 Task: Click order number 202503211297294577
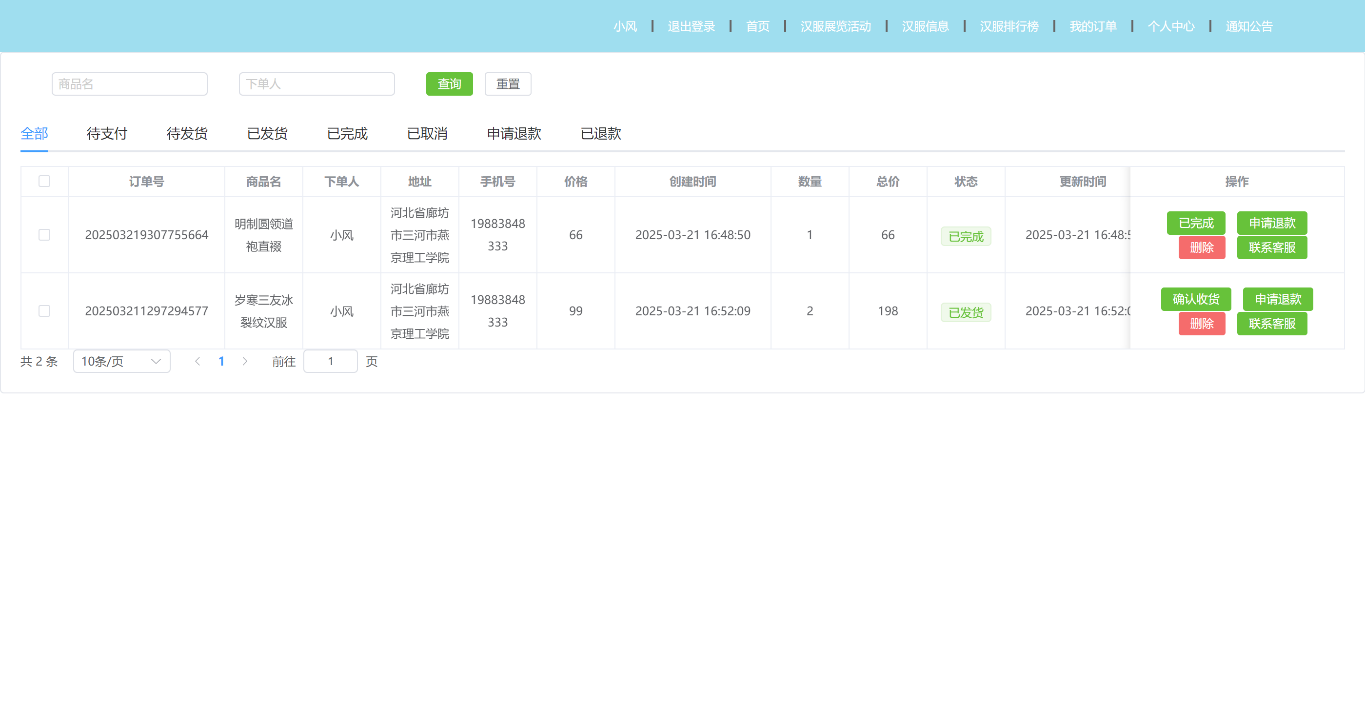pos(147,311)
